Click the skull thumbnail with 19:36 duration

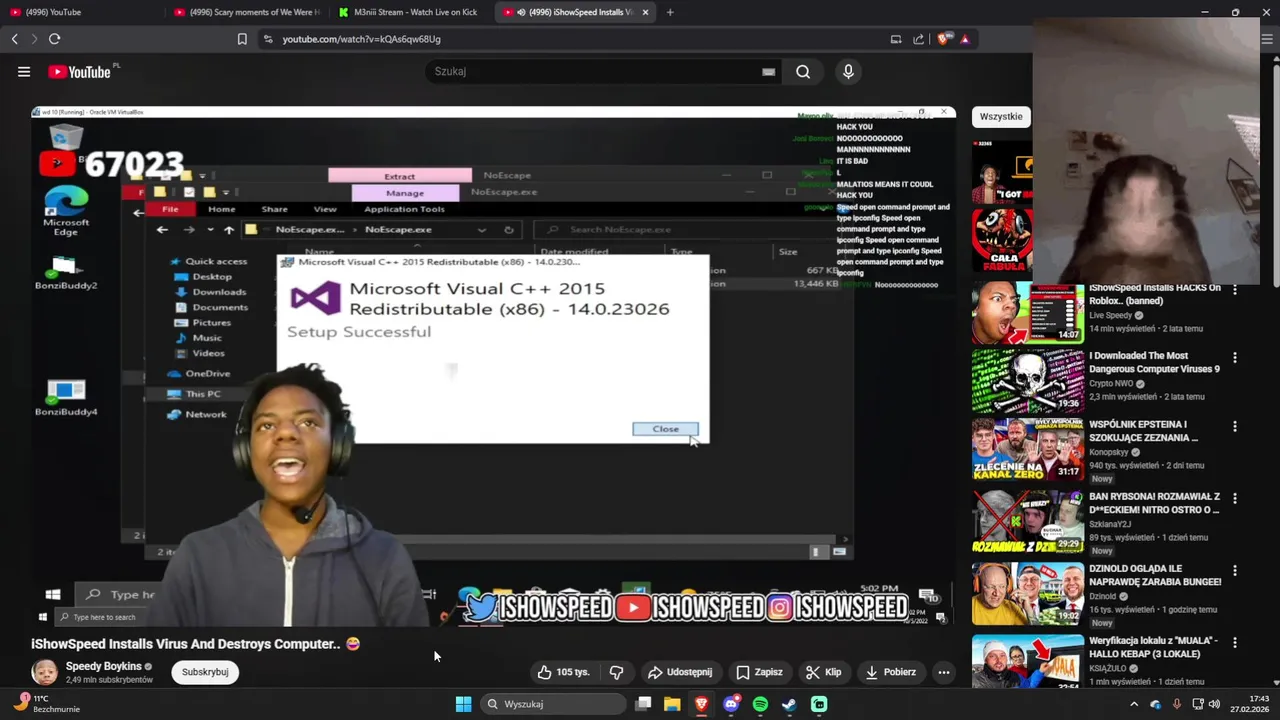tap(1028, 381)
